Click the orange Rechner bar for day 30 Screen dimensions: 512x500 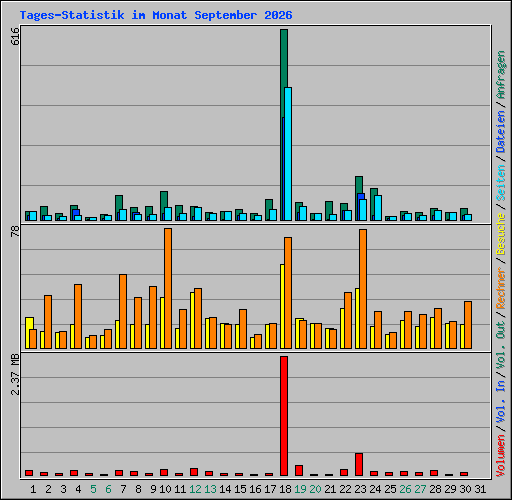pyautogui.click(x=468, y=325)
